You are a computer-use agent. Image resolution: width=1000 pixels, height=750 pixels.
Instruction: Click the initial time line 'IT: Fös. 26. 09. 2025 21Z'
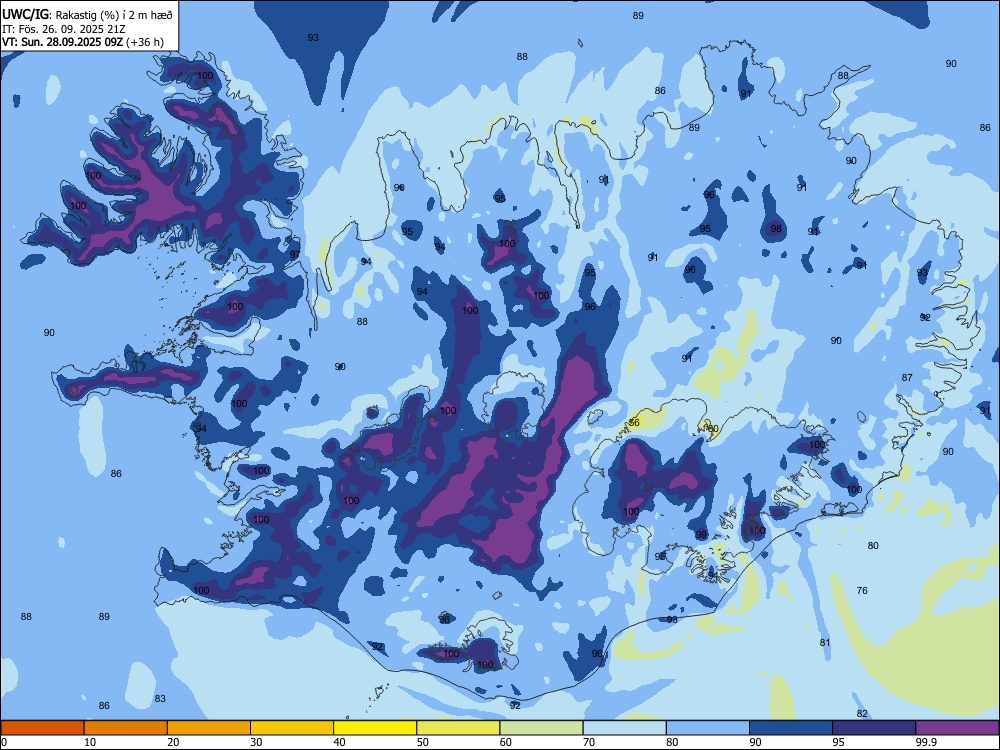click(64, 29)
